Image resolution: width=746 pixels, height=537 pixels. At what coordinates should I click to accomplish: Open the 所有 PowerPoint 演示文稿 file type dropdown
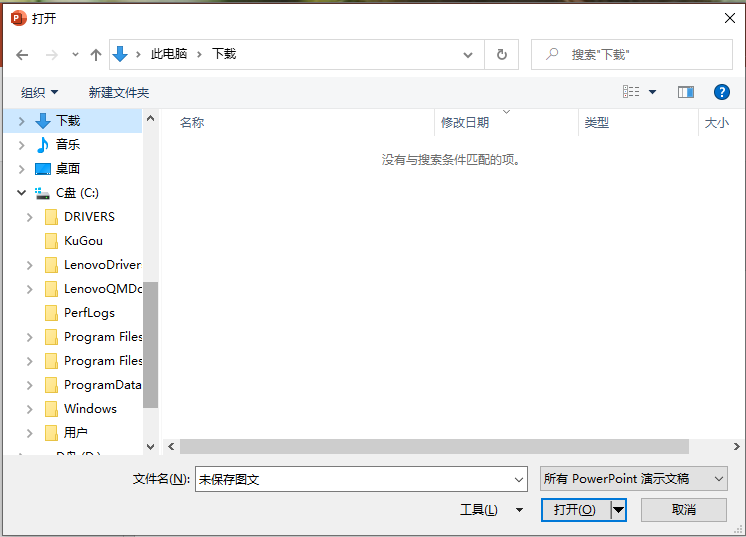[x=634, y=478]
